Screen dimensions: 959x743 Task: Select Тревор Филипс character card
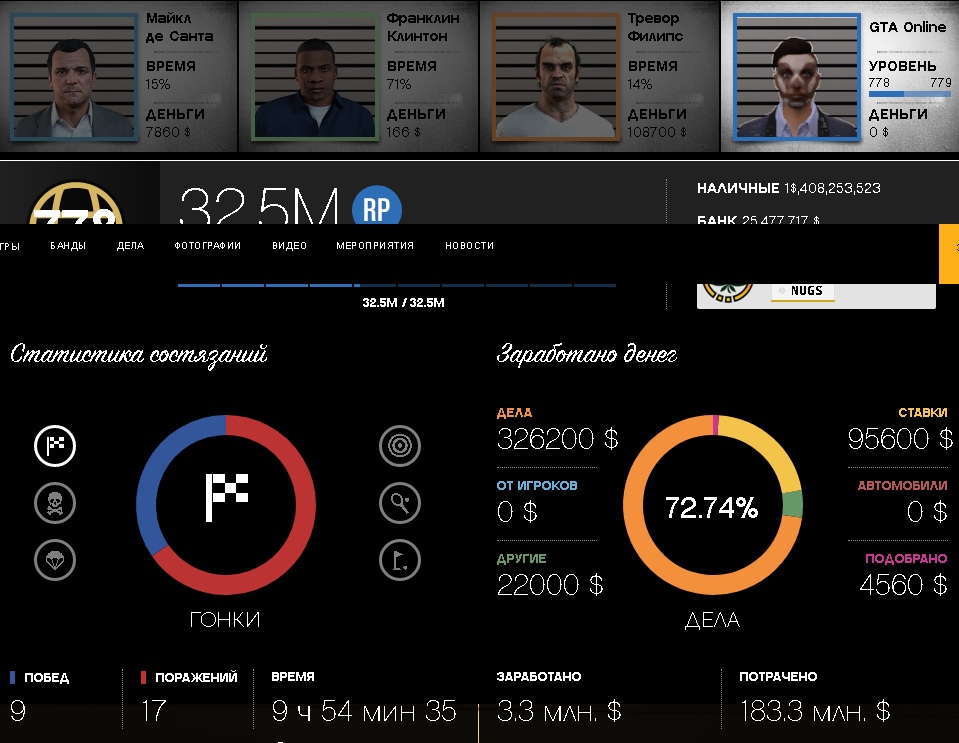(x=599, y=76)
